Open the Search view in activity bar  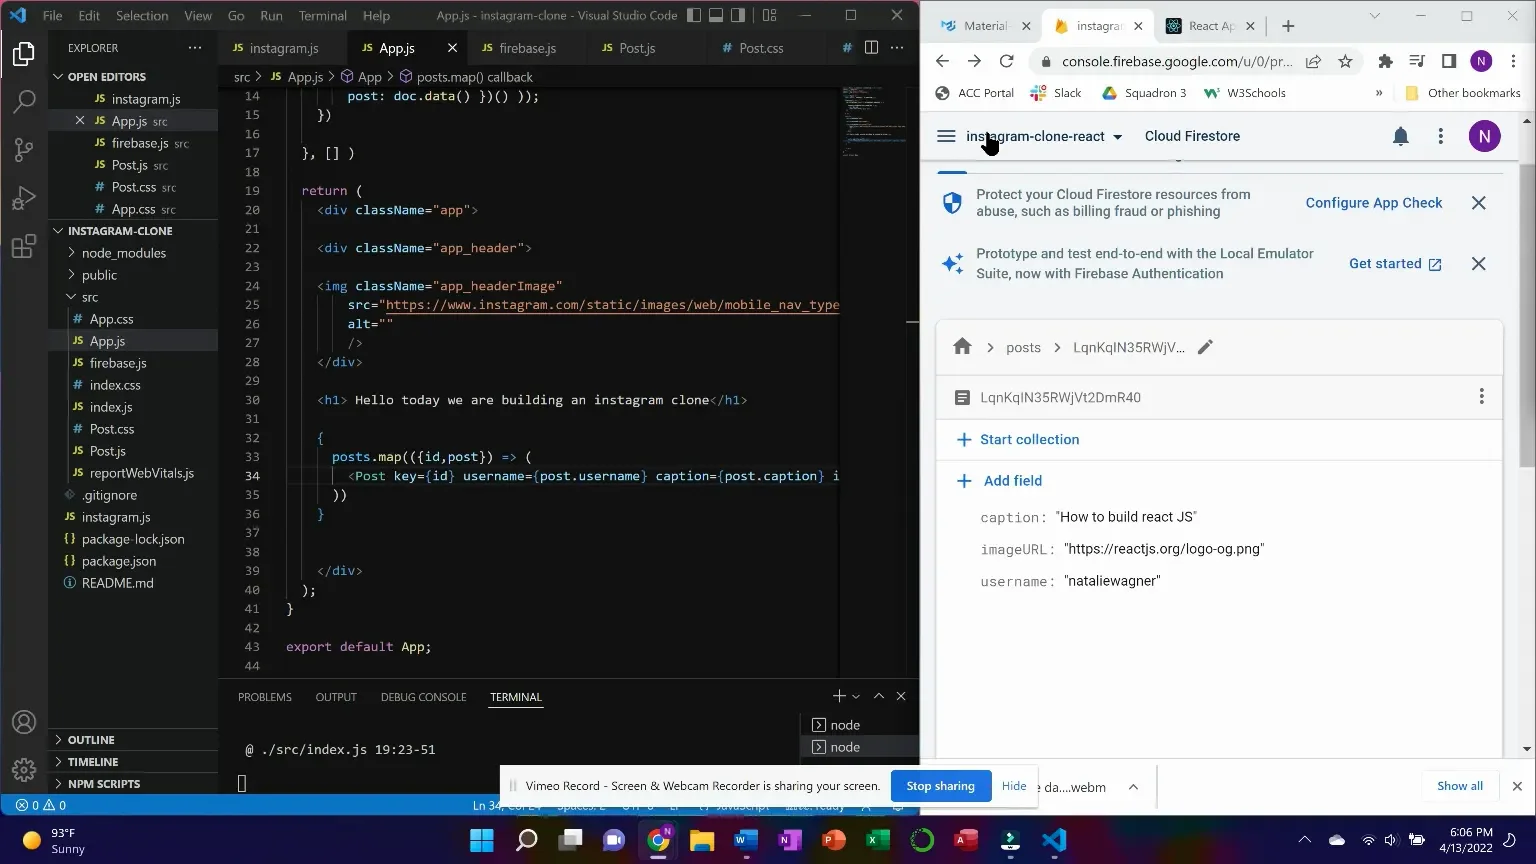click(24, 101)
